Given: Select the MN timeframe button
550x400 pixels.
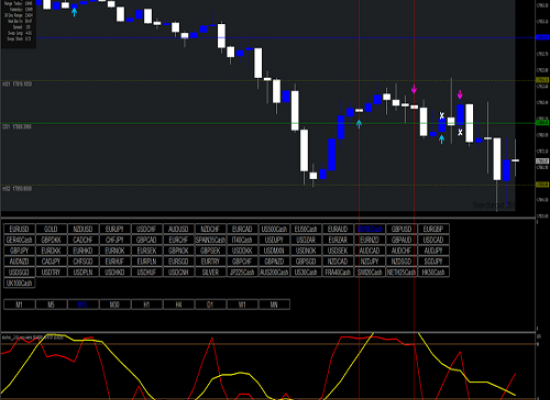Looking at the screenshot, I should click(x=274, y=305).
